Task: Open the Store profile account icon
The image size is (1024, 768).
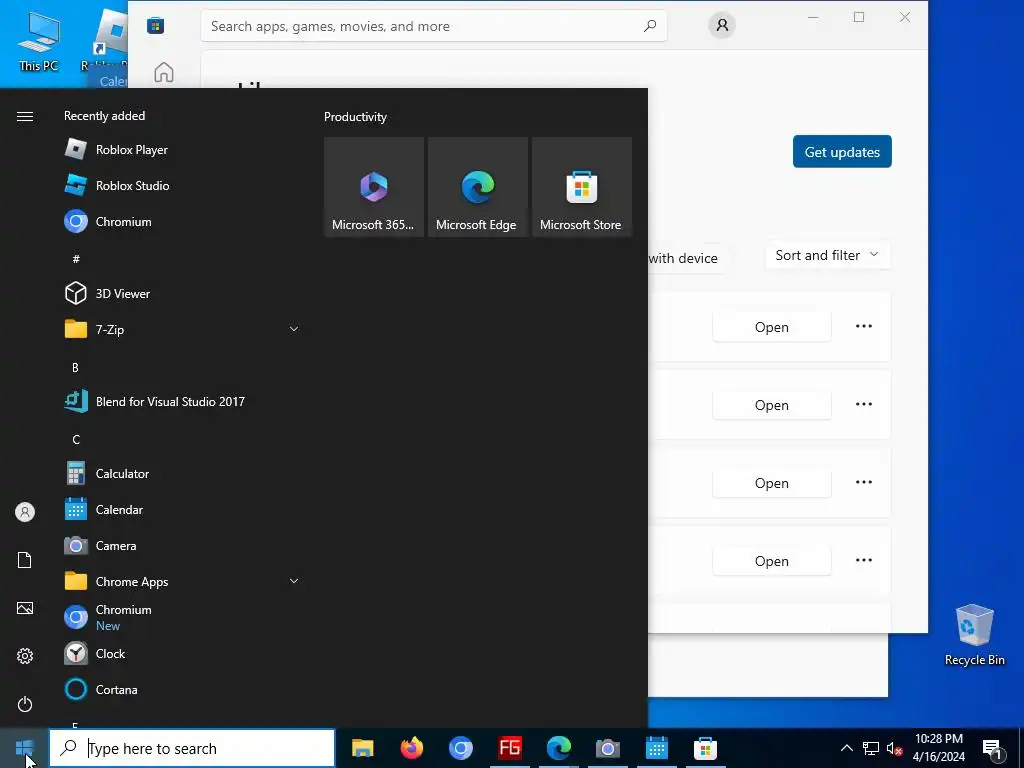Action: pyautogui.click(x=722, y=25)
